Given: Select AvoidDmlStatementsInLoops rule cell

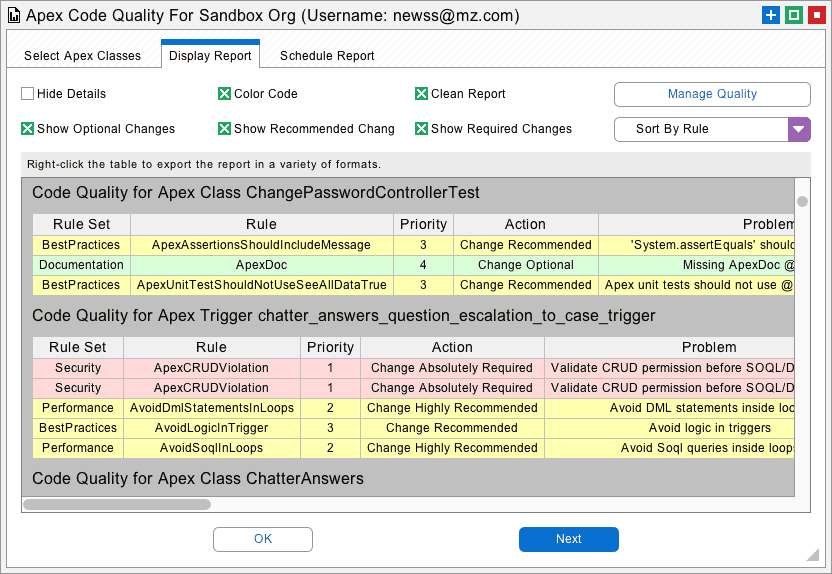Looking at the screenshot, I should 212,408.
